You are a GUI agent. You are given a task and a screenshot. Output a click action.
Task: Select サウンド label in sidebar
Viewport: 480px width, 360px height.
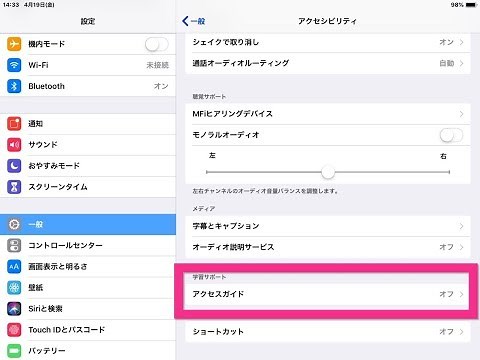43,145
